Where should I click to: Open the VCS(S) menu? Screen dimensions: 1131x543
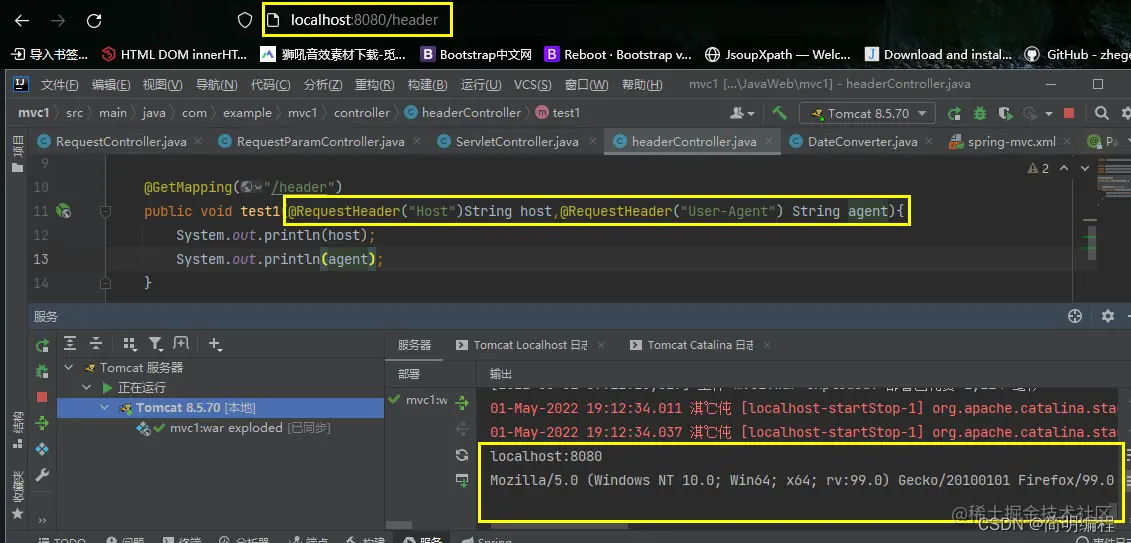click(x=532, y=84)
